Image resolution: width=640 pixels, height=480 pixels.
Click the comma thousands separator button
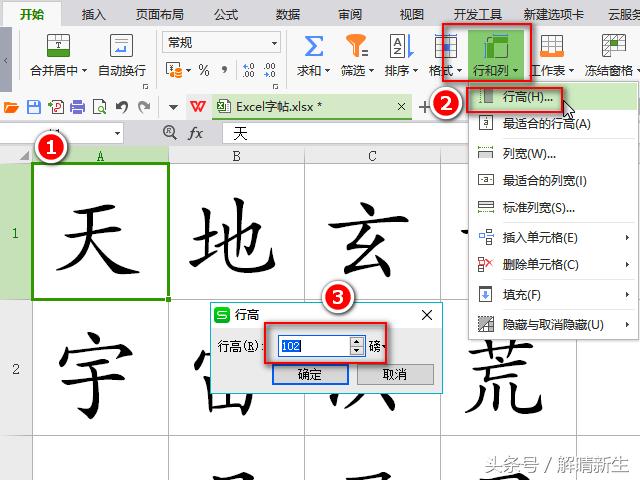(224, 70)
